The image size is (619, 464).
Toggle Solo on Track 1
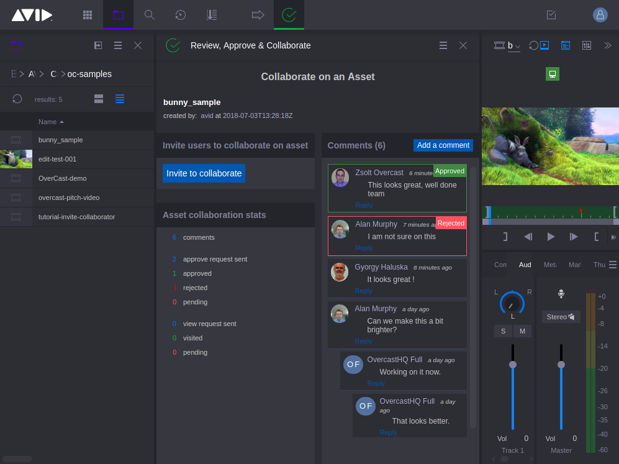(x=503, y=331)
